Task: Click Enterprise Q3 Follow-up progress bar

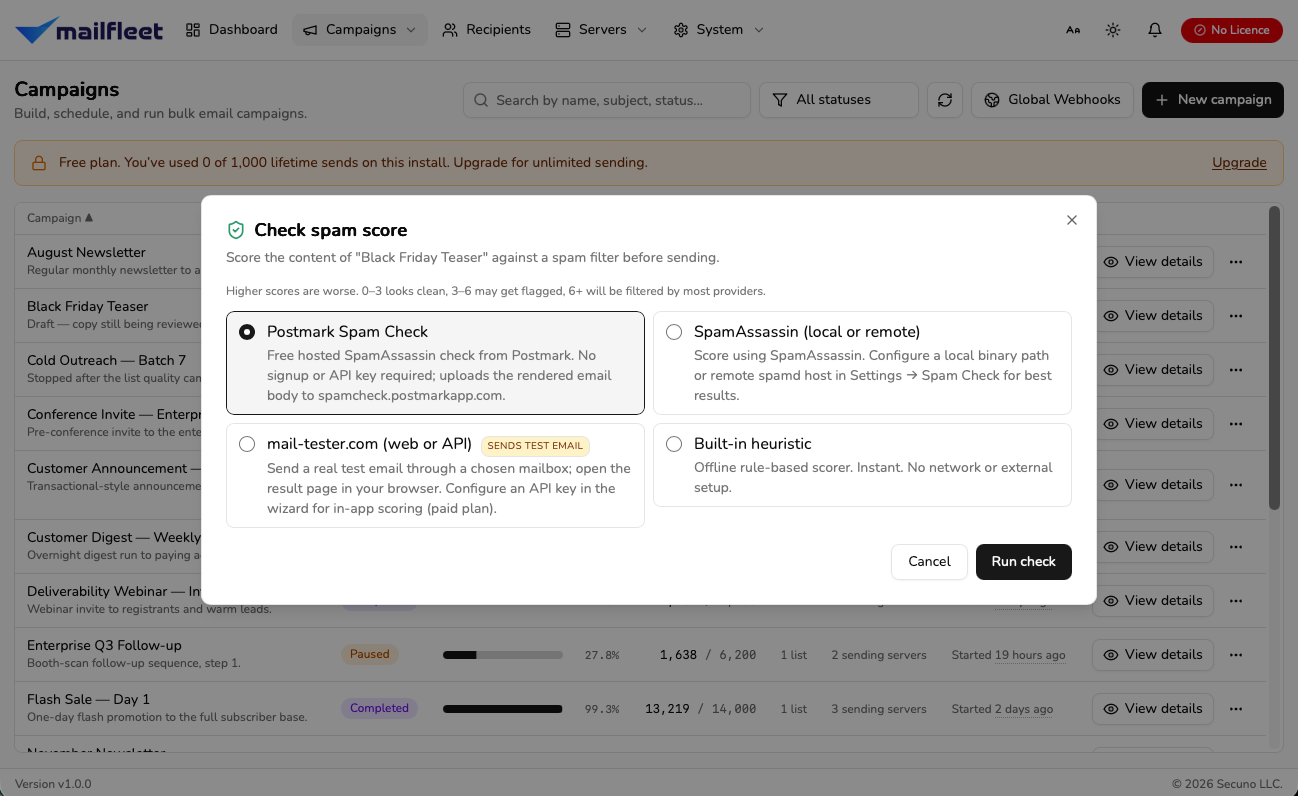Action: point(503,655)
